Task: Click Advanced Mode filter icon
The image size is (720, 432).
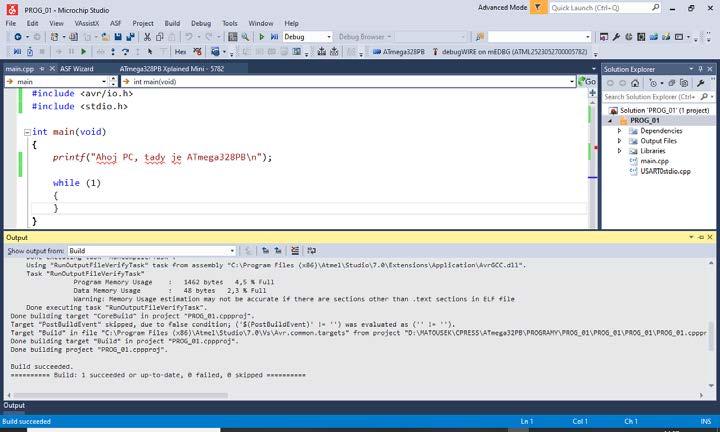Action: (538, 8)
